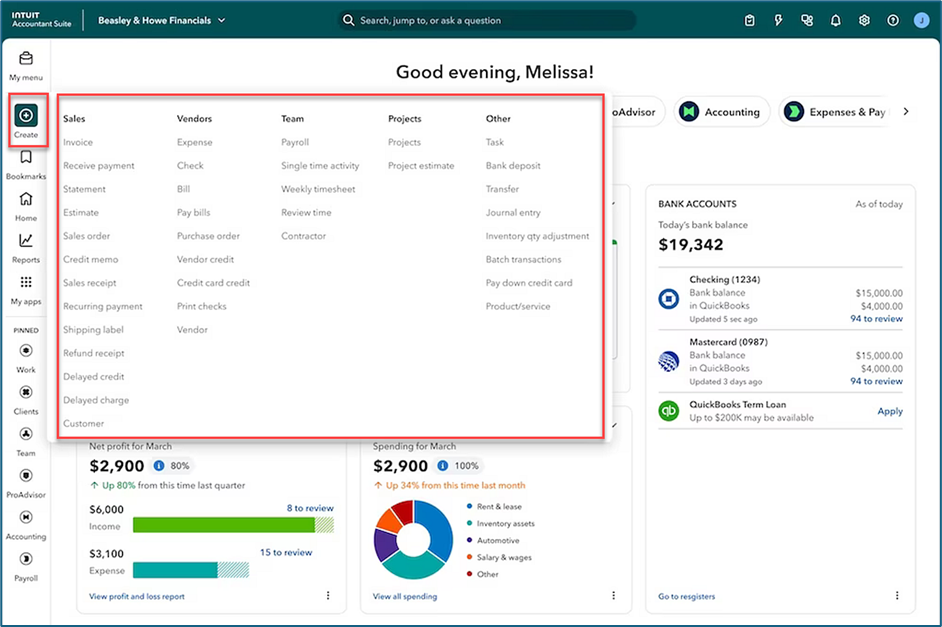Expand Beasley & Howe Financials company dropdown
The height and width of the screenshot is (627, 942).
coord(221,20)
